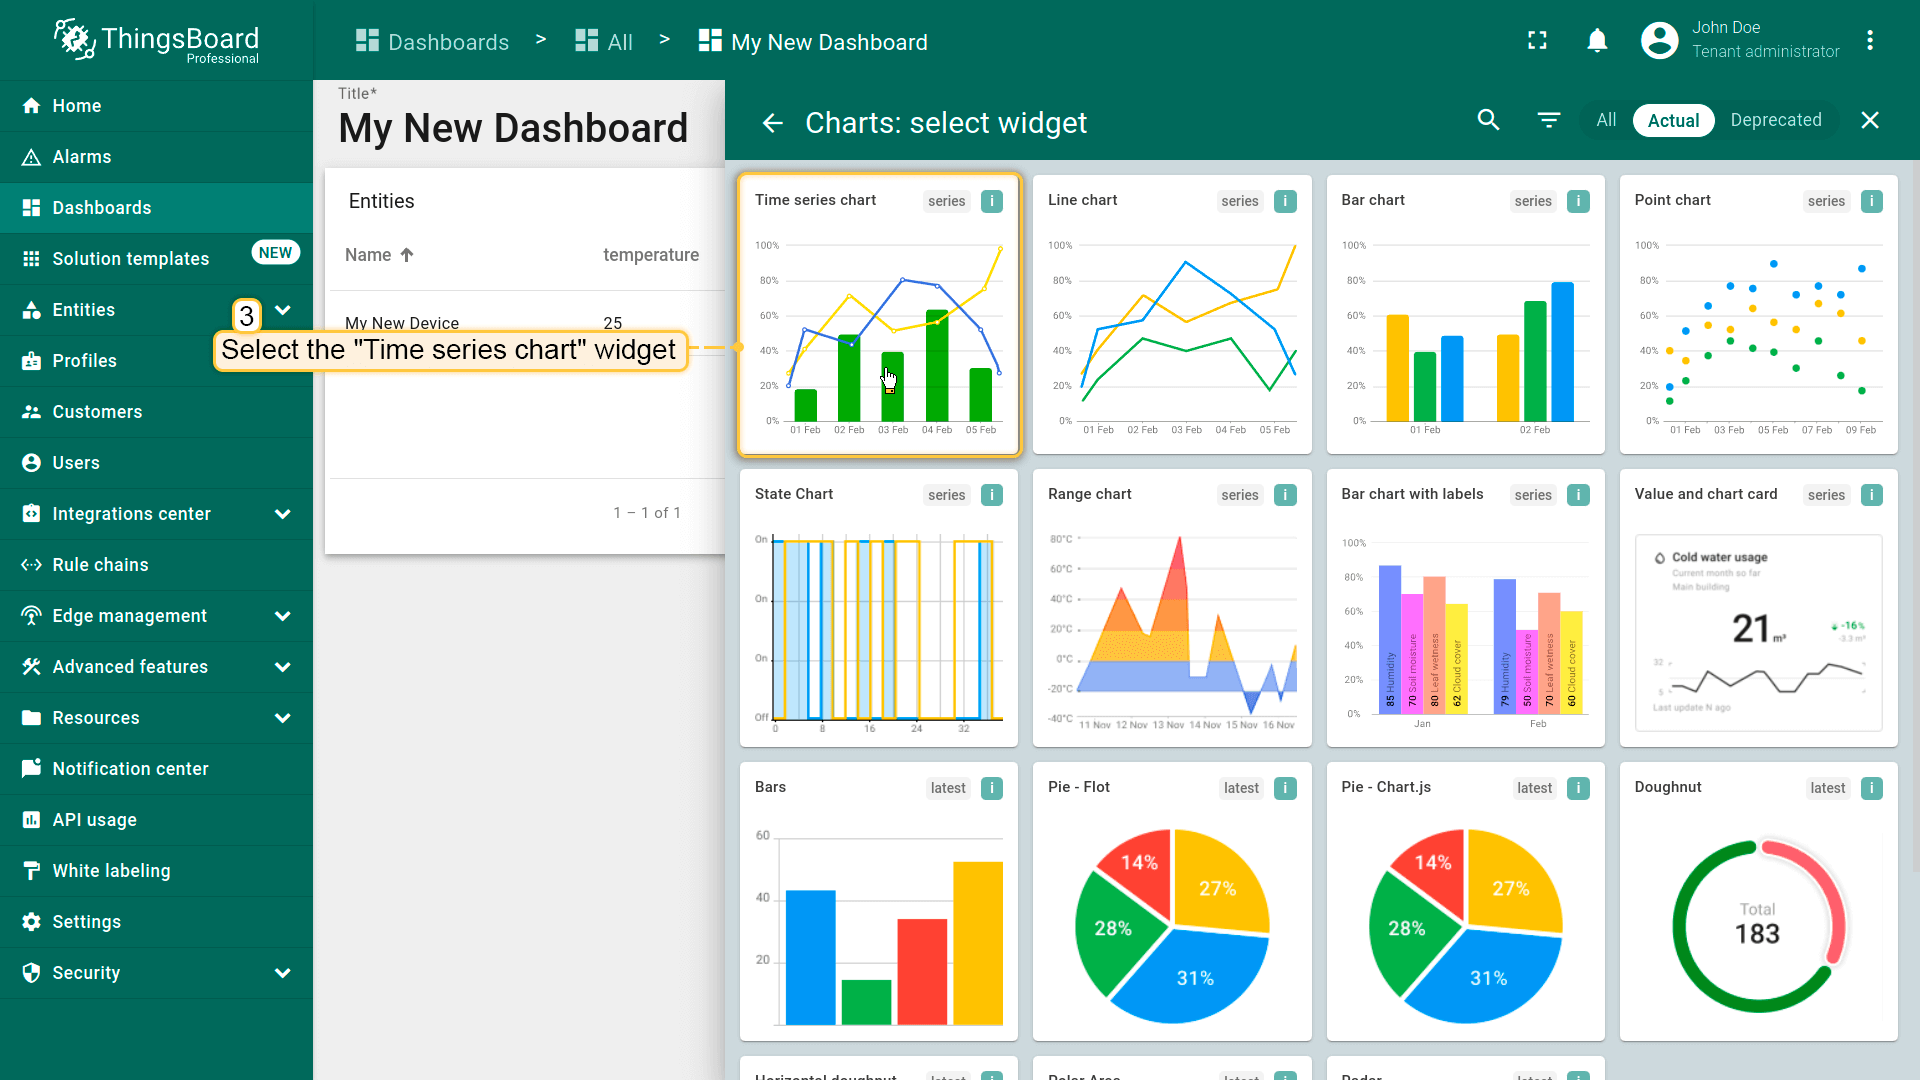This screenshot has width=1920, height=1080.
Task: Open API usage in sidebar
Action: pos(156,820)
